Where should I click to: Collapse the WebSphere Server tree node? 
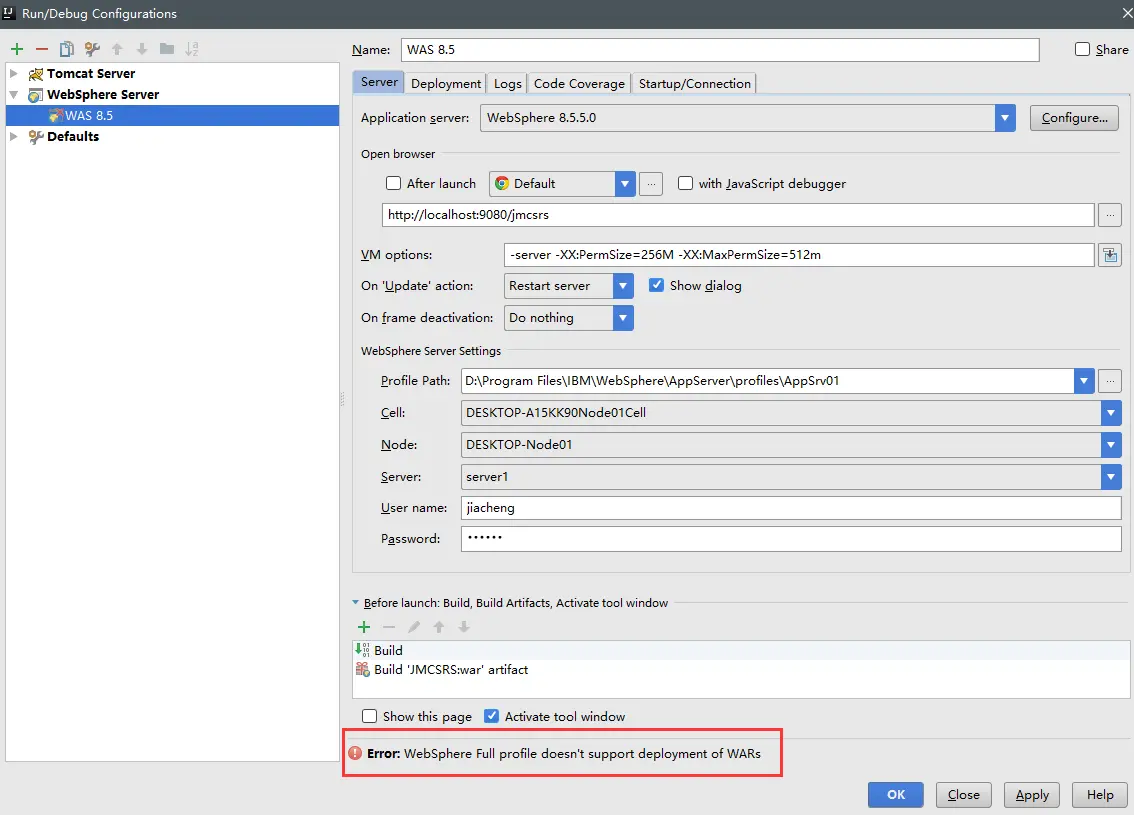point(13,95)
